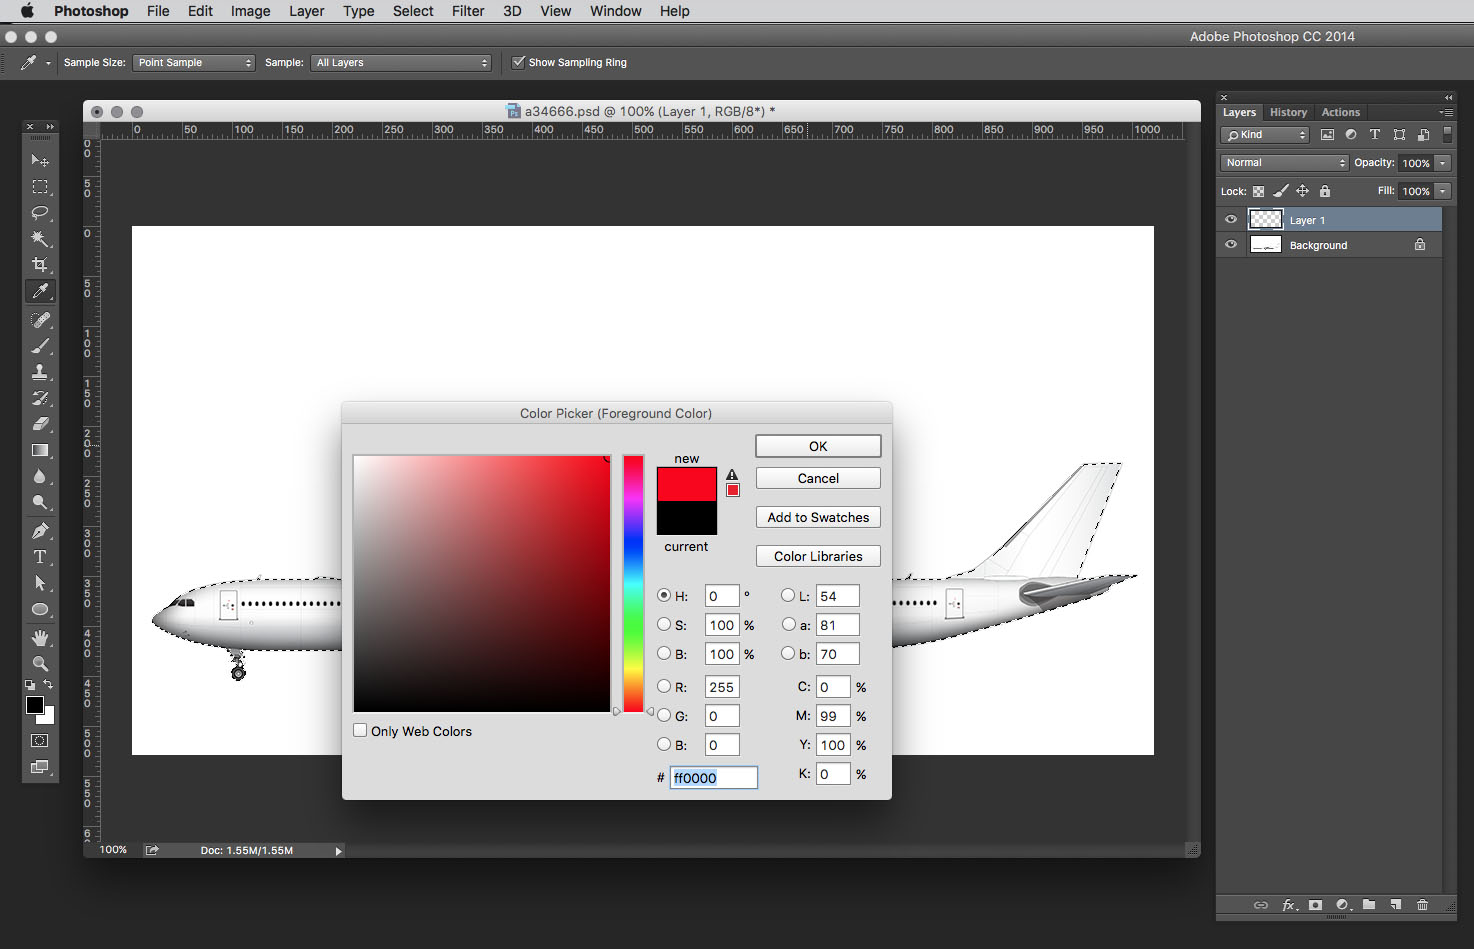Expand the All Layers sample dropdown
1474x949 pixels.
point(402,63)
